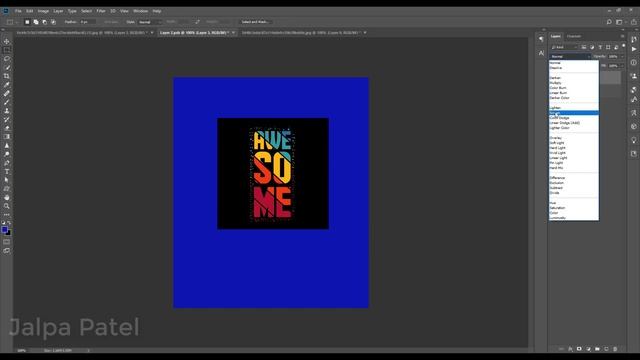Choose Subtract from selection mode button

(x=44, y=22)
